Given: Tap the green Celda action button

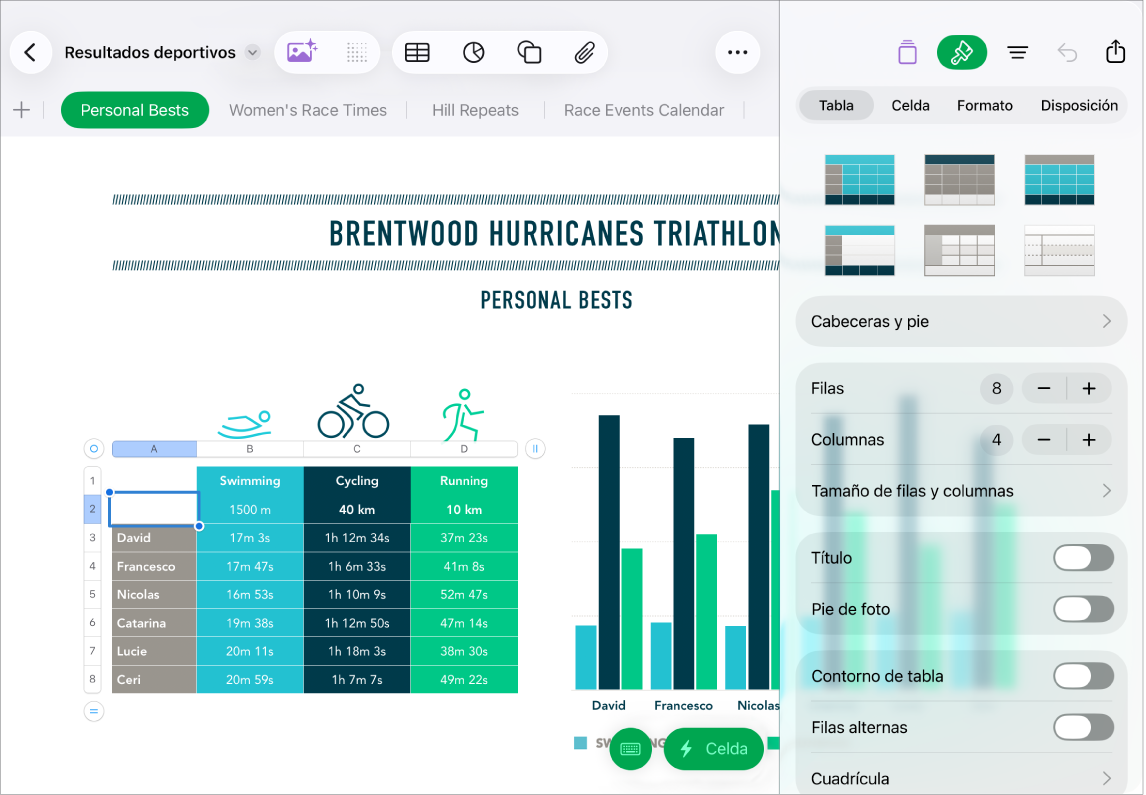Looking at the screenshot, I should (x=714, y=749).
